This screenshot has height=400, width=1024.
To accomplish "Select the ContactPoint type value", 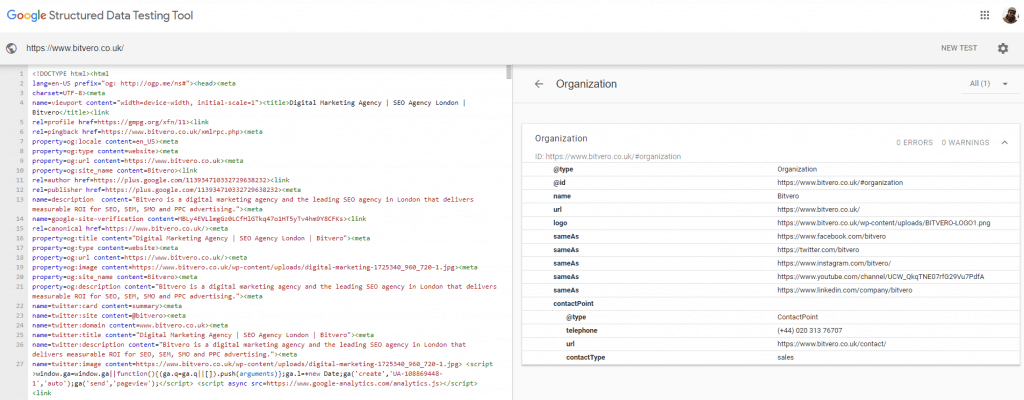I will pos(797,317).
